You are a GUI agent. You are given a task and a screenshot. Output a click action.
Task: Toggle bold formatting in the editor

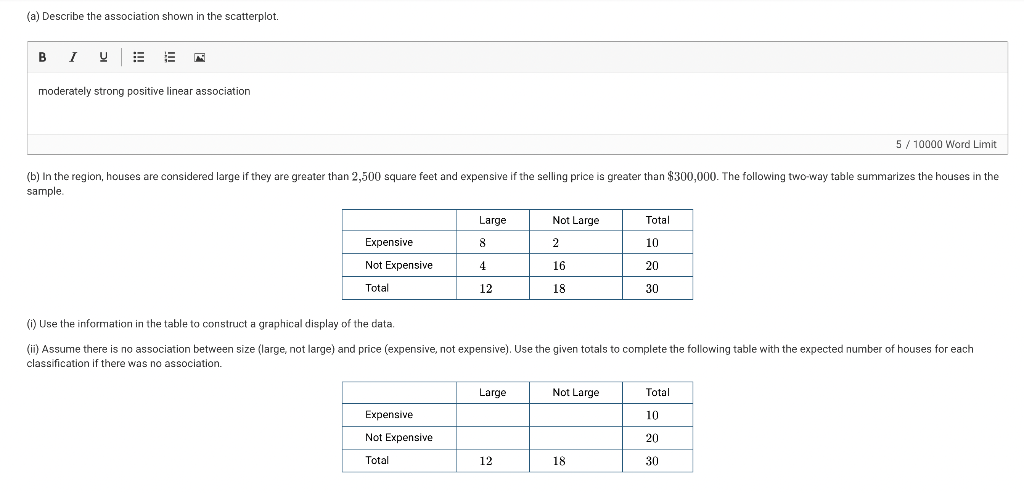pyautogui.click(x=42, y=57)
